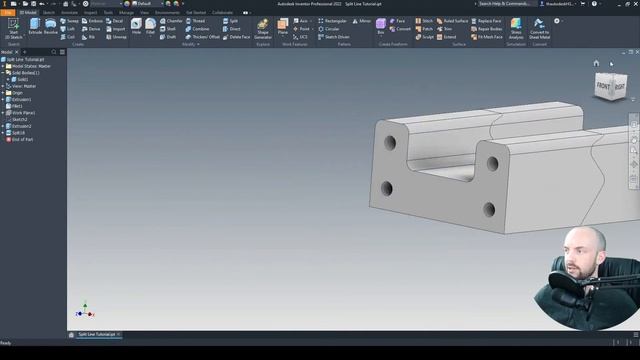
Task: Select the Ruled Surface tool
Action: [452, 21]
